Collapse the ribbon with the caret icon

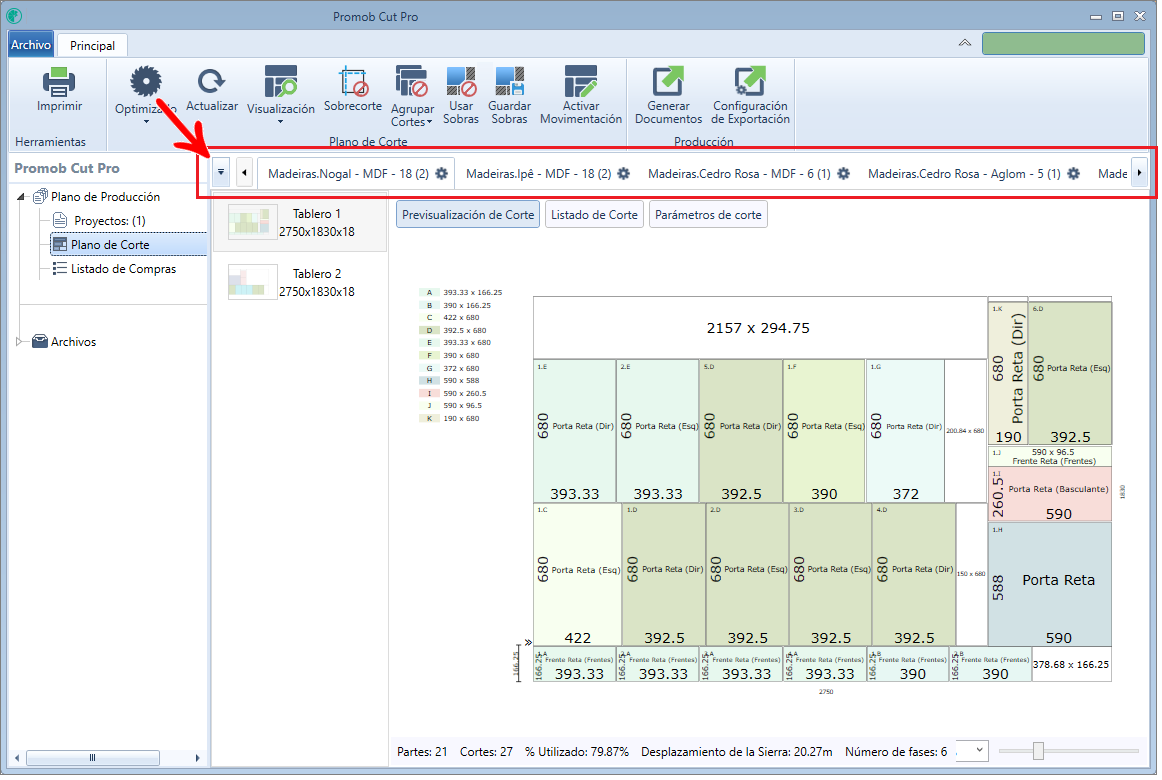pos(965,43)
